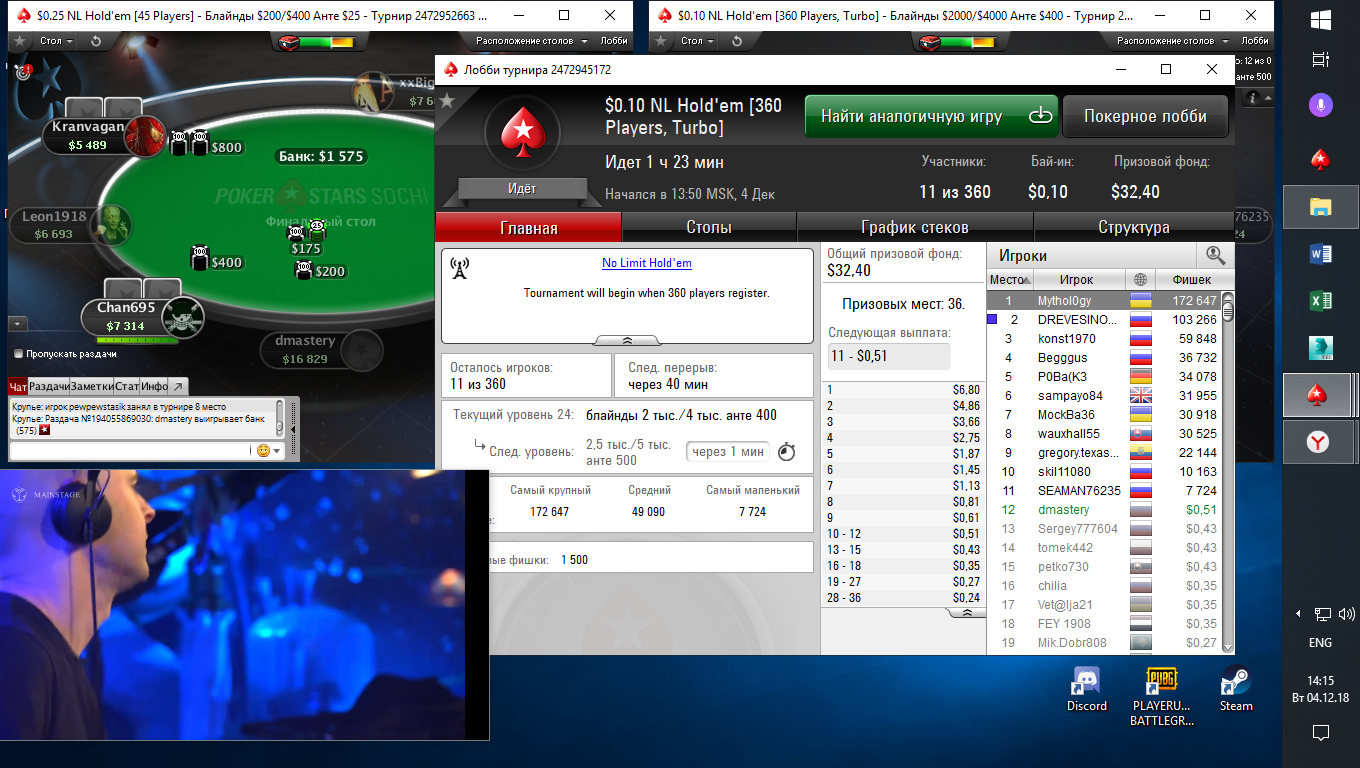Open the Windows Start button
1360x768 pixels.
pos(1320,20)
